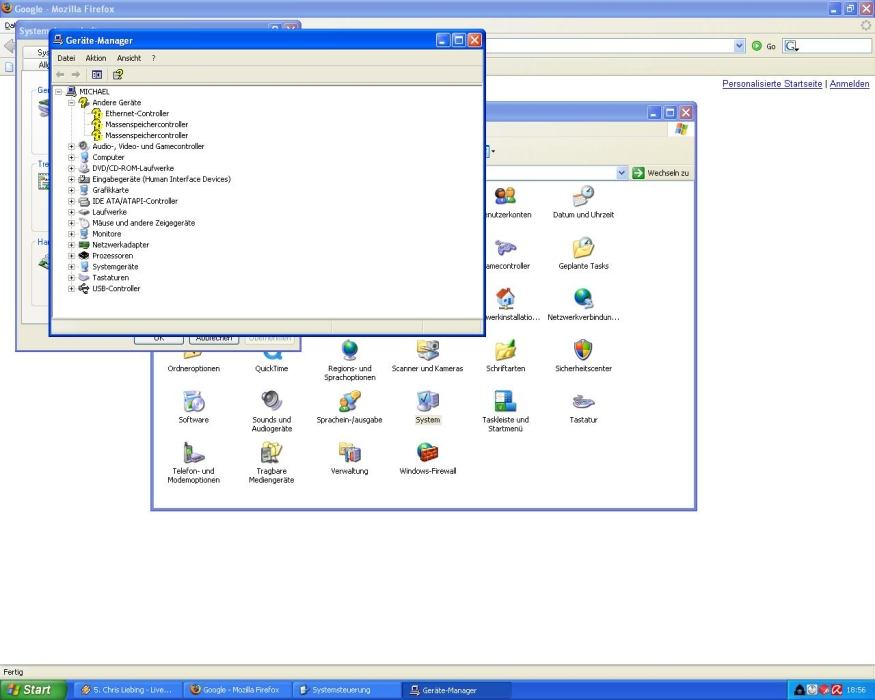Click the properties view icon in Geräte-Manager toolbar
The image size is (875, 700).
coord(97,74)
